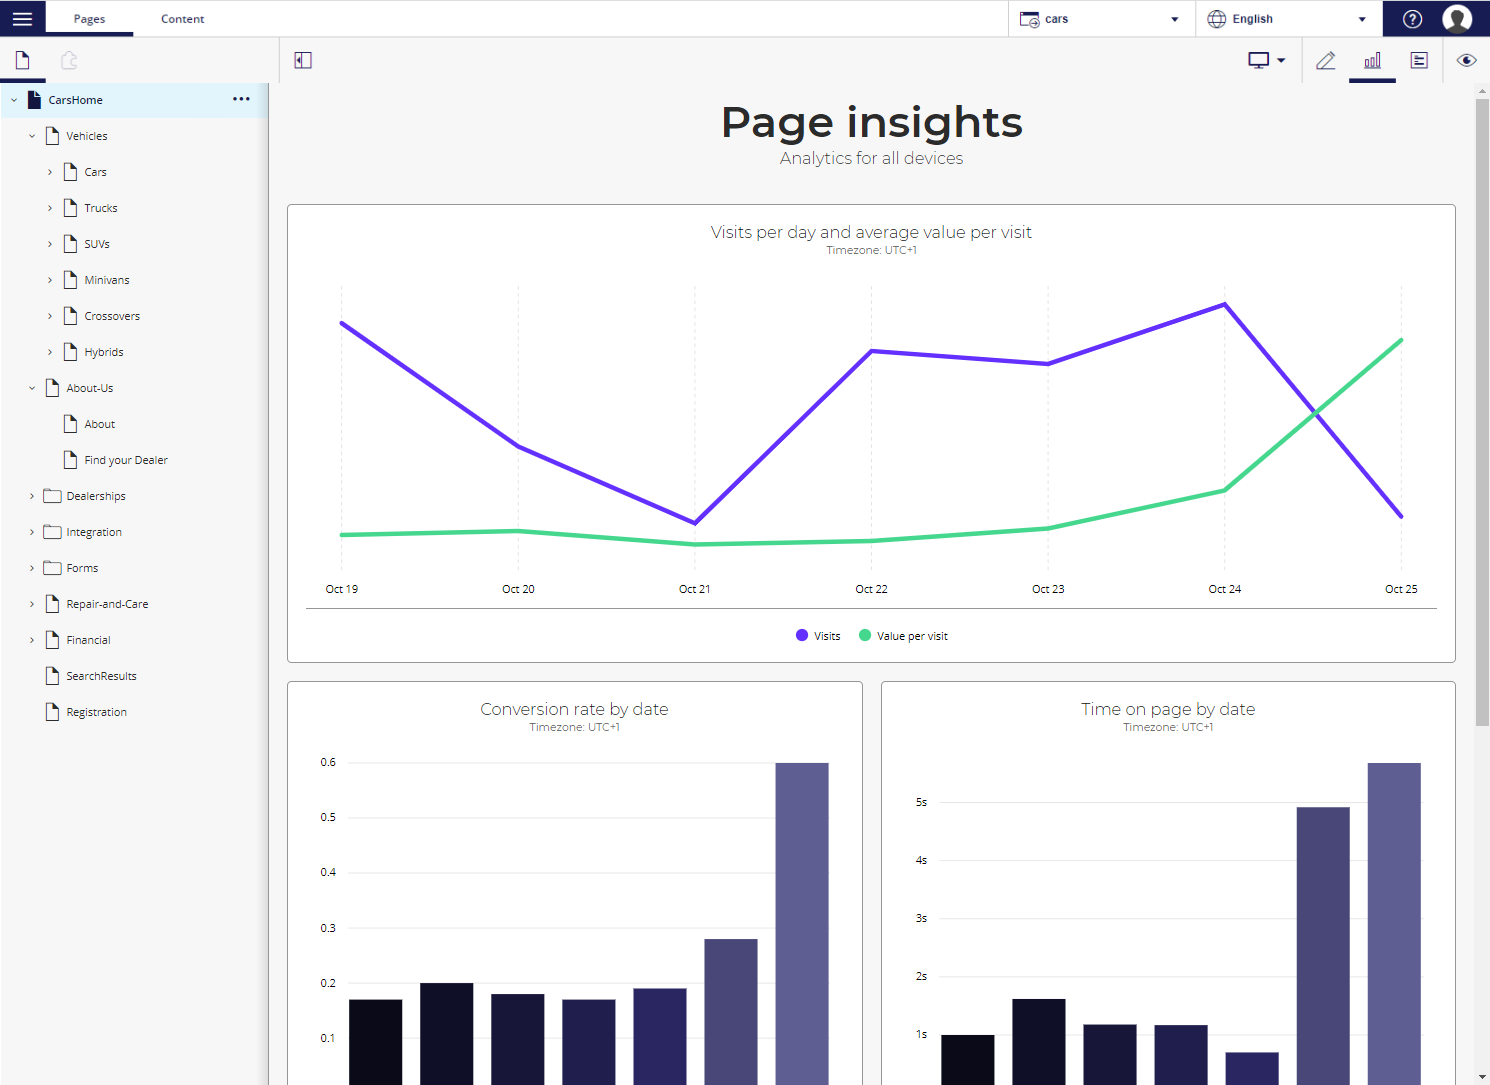Screen dimensions: 1490x1085
Task: Collapse the left panel toggle icon
Action: click(x=303, y=60)
